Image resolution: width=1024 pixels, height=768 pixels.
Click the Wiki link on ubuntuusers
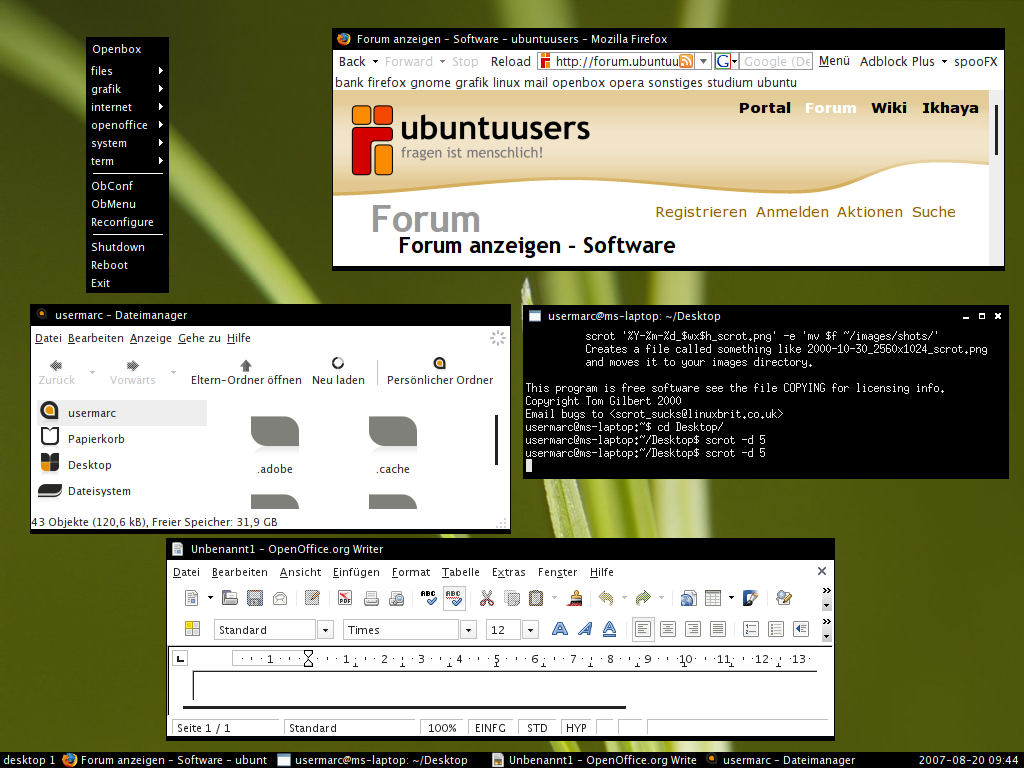point(888,108)
